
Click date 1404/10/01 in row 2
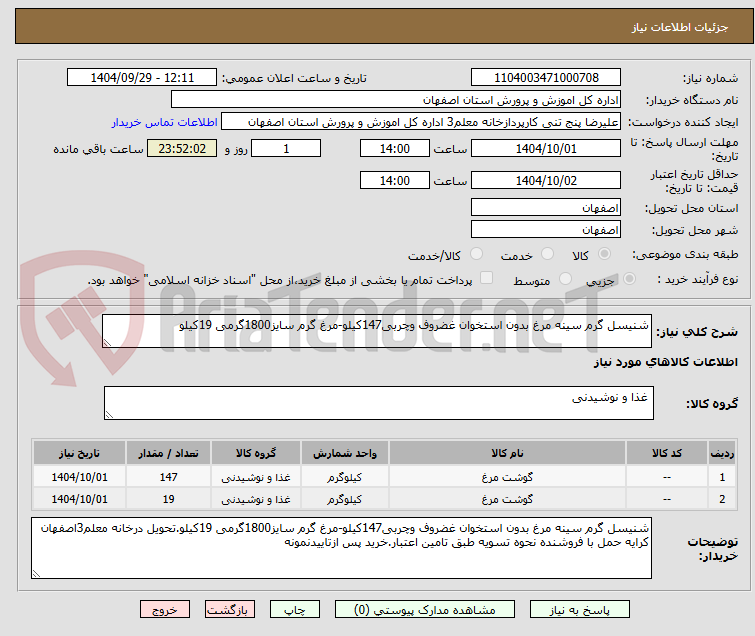tap(79, 499)
